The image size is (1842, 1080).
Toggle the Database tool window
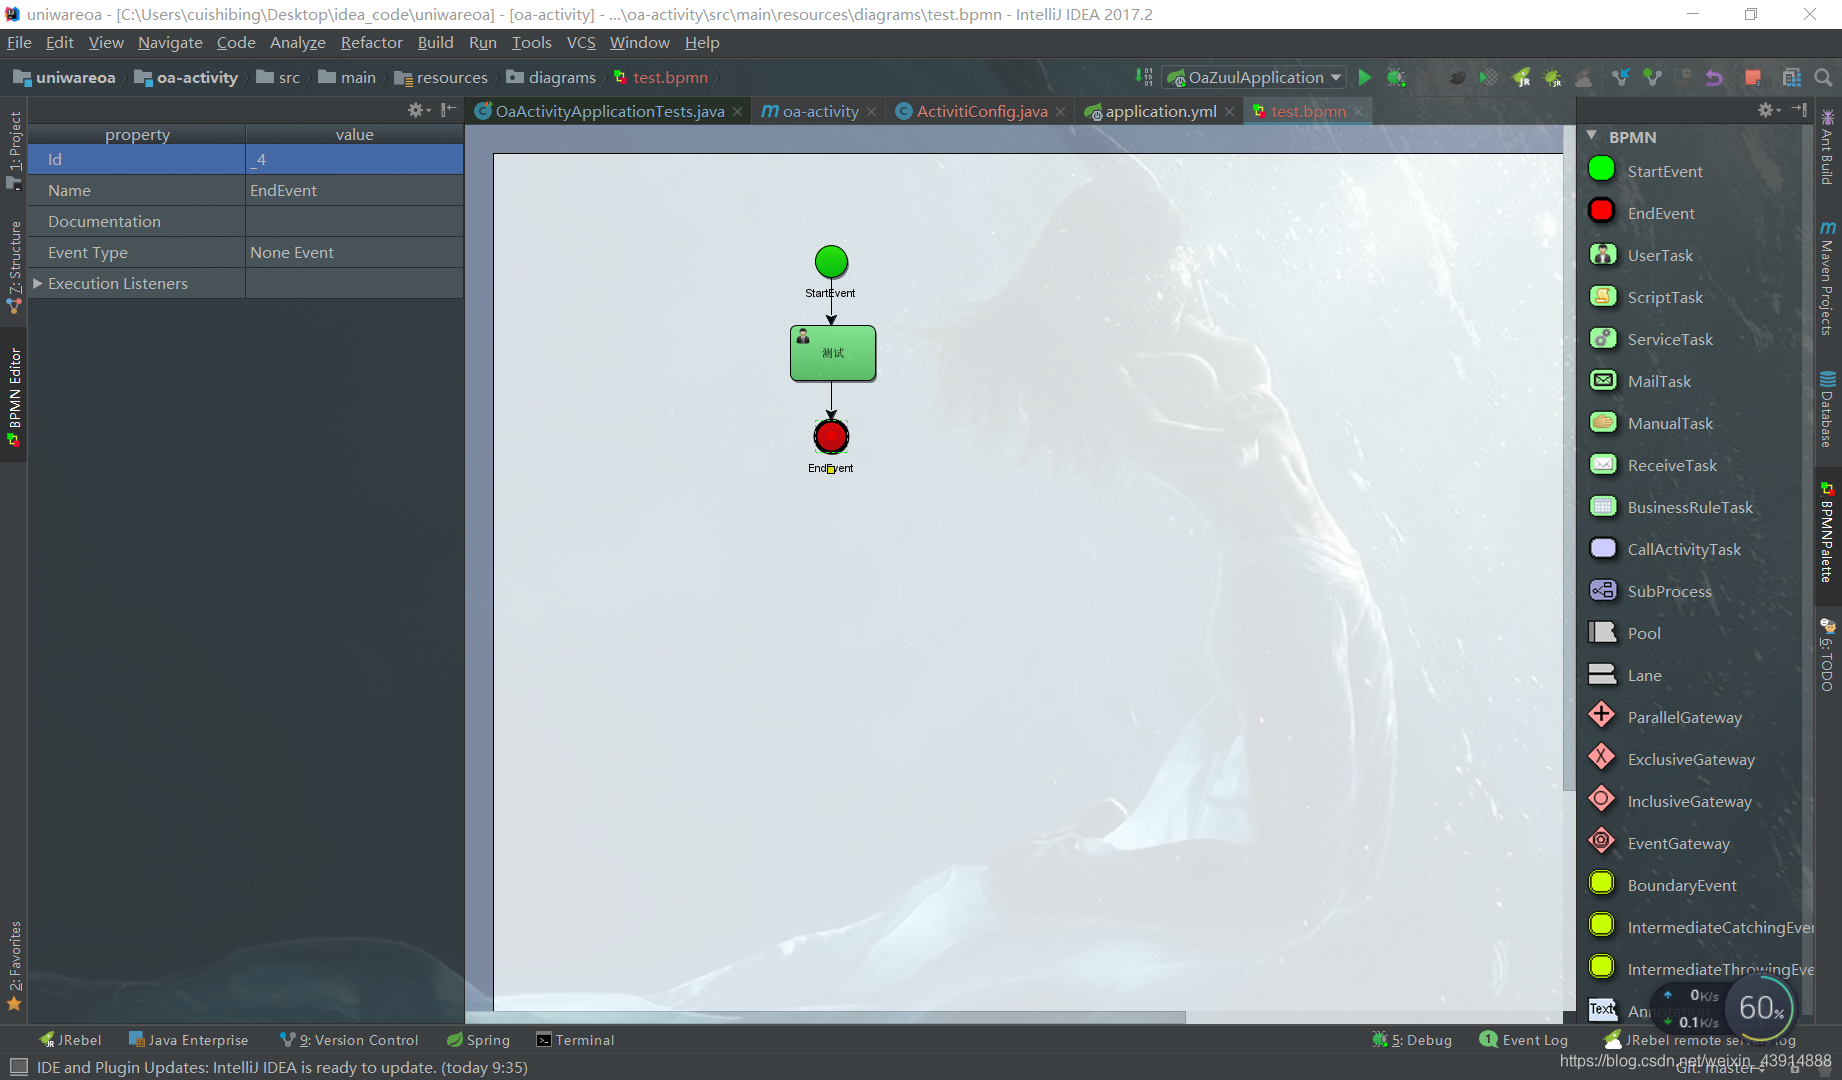1827,409
